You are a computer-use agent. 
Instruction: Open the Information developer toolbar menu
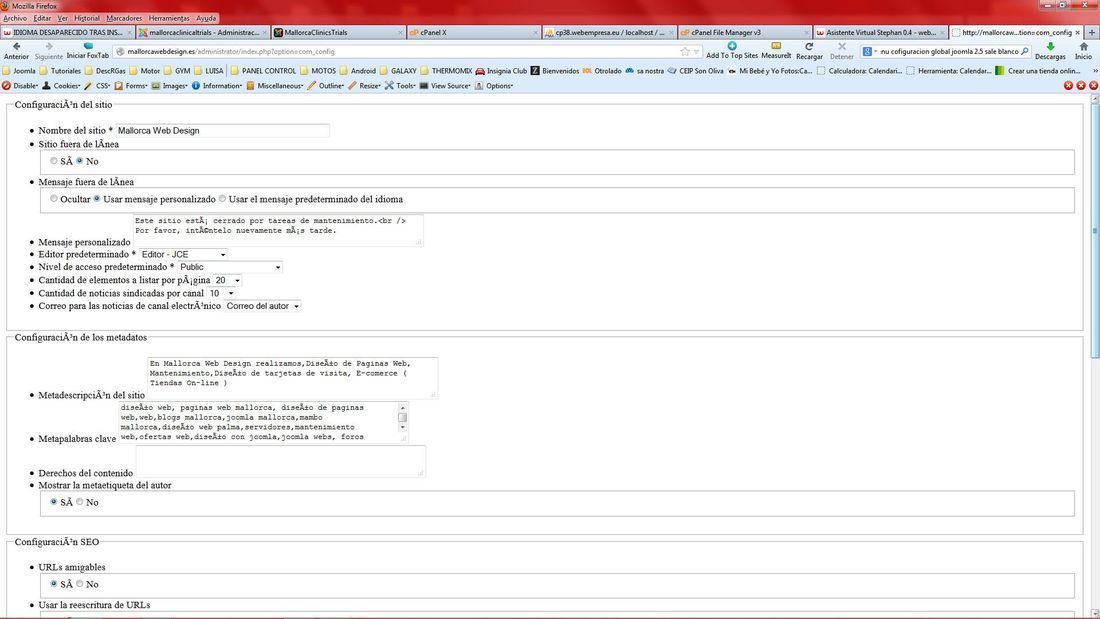tap(217, 86)
